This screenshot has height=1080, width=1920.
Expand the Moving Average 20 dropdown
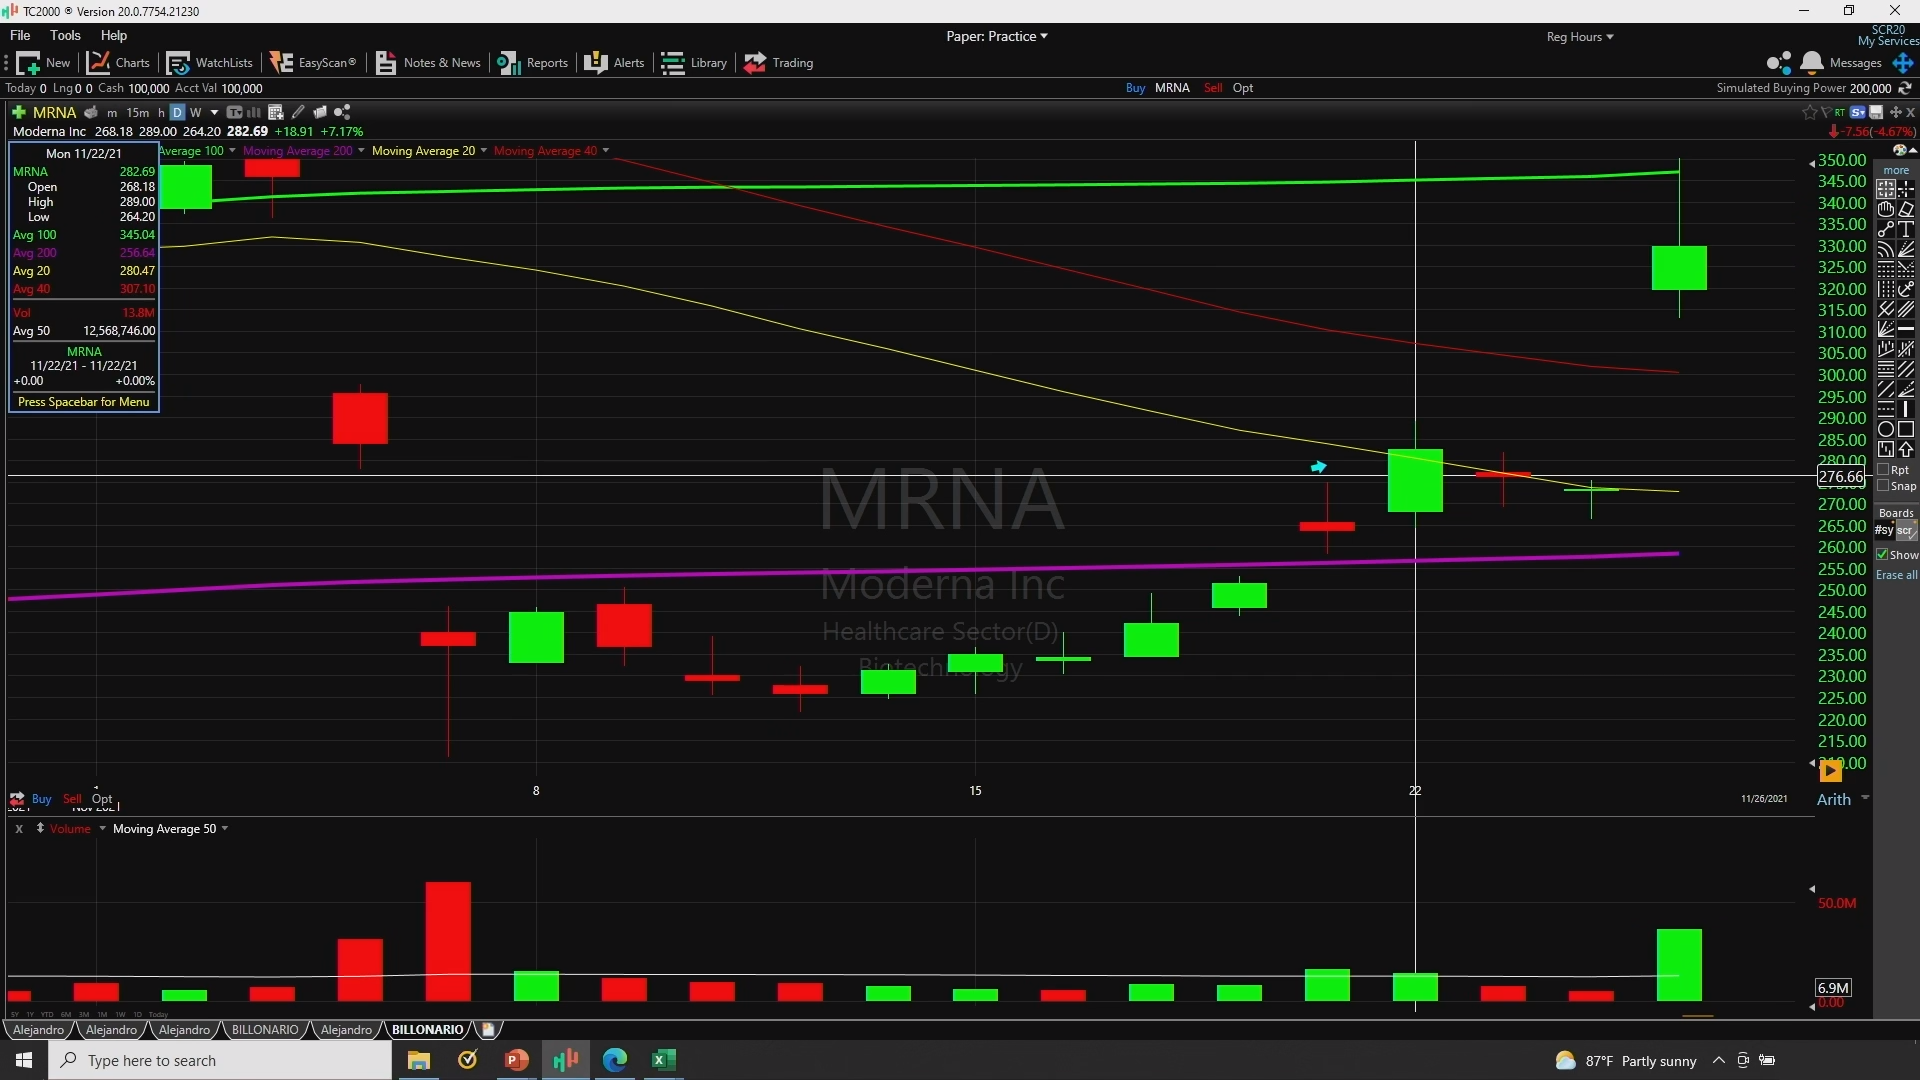click(484, 151)
